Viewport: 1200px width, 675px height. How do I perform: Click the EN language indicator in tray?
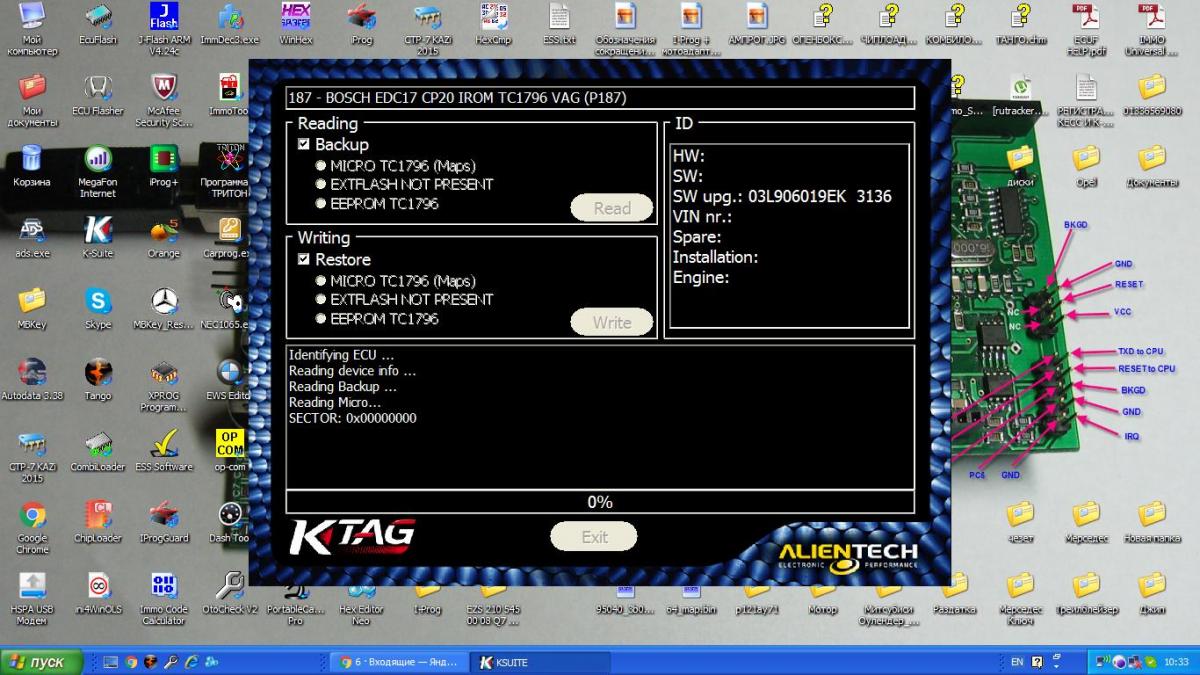(1017, 662)
